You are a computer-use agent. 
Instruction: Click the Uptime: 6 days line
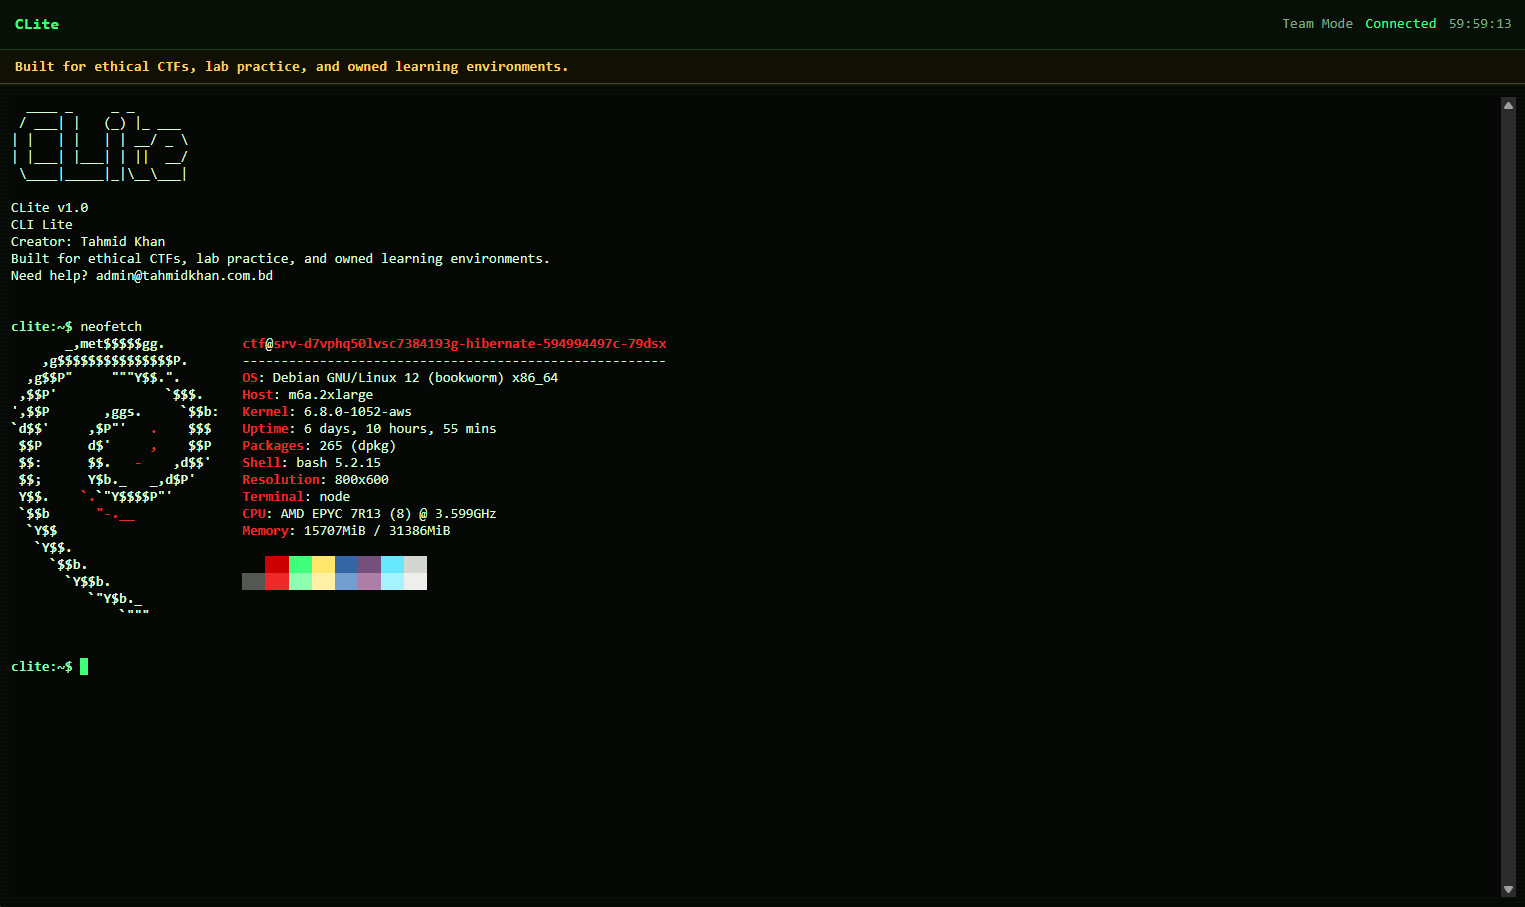coord(369,429)
